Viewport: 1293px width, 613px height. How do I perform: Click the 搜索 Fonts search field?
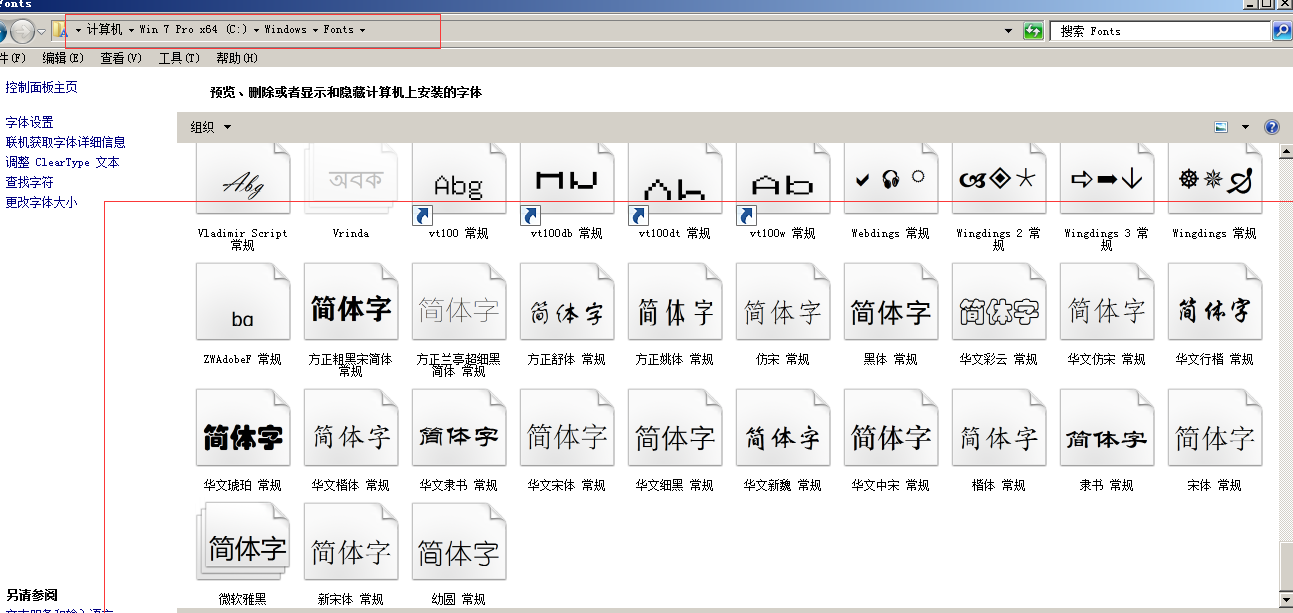tap(1160, 31)
